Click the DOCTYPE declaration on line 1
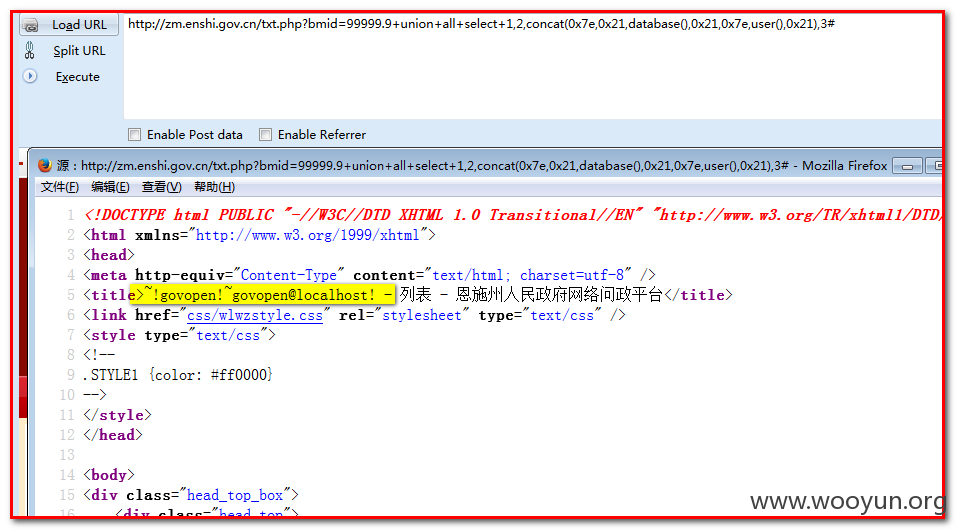The image size is (956, 530). coord(511,215)
